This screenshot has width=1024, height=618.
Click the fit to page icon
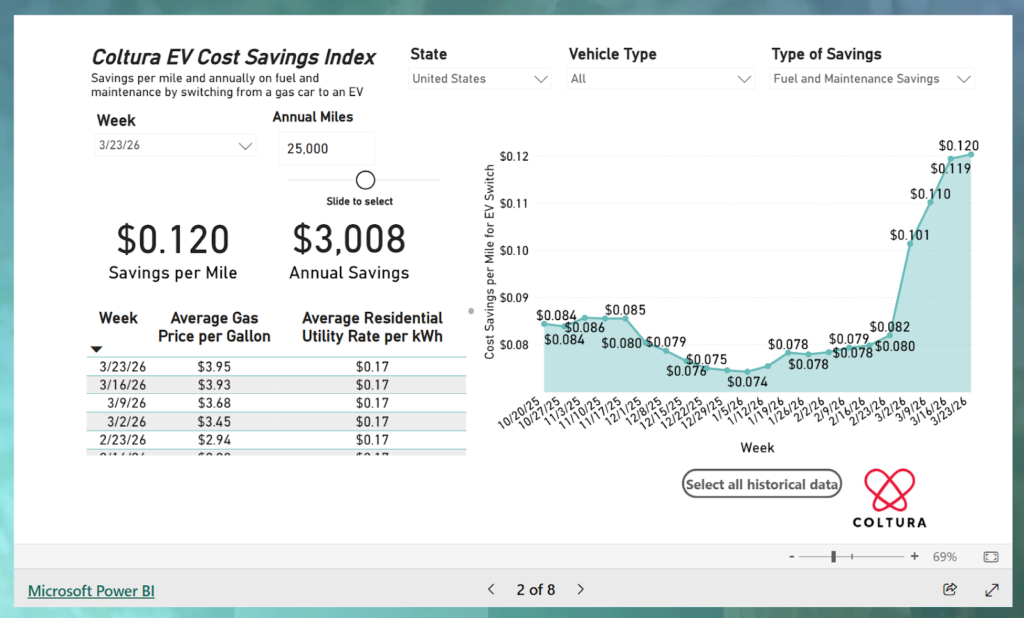(x=990, y=556)
